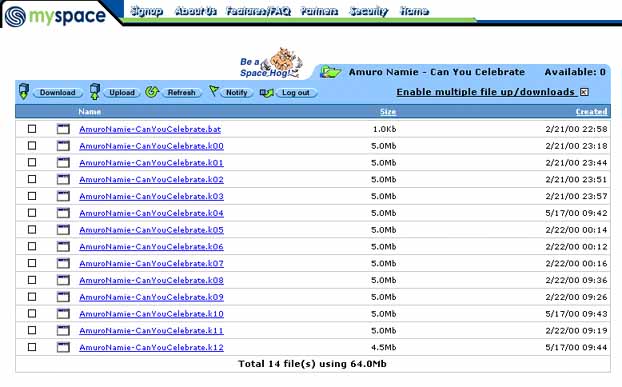Check the box for the .k04 file
622x387 pixels.
[32, 213]
